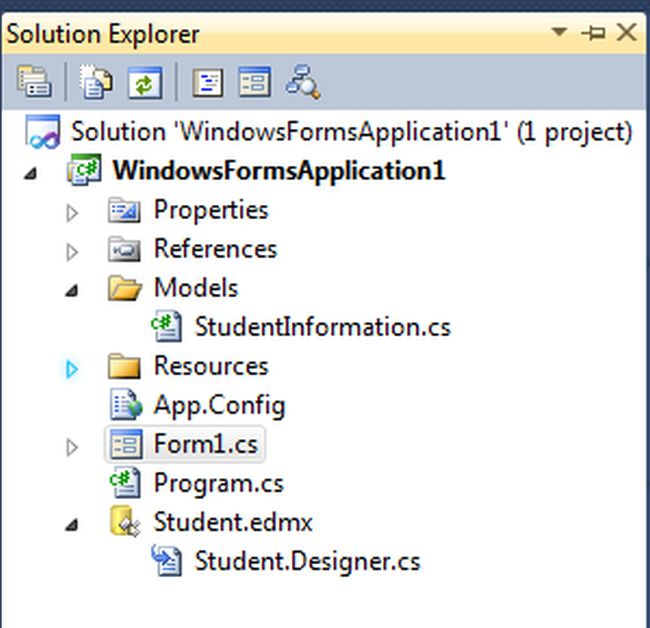Collapse the WindowsFormsApplication1 project node
The height and width of the screenshot is (628, 650).
point(31,173)
